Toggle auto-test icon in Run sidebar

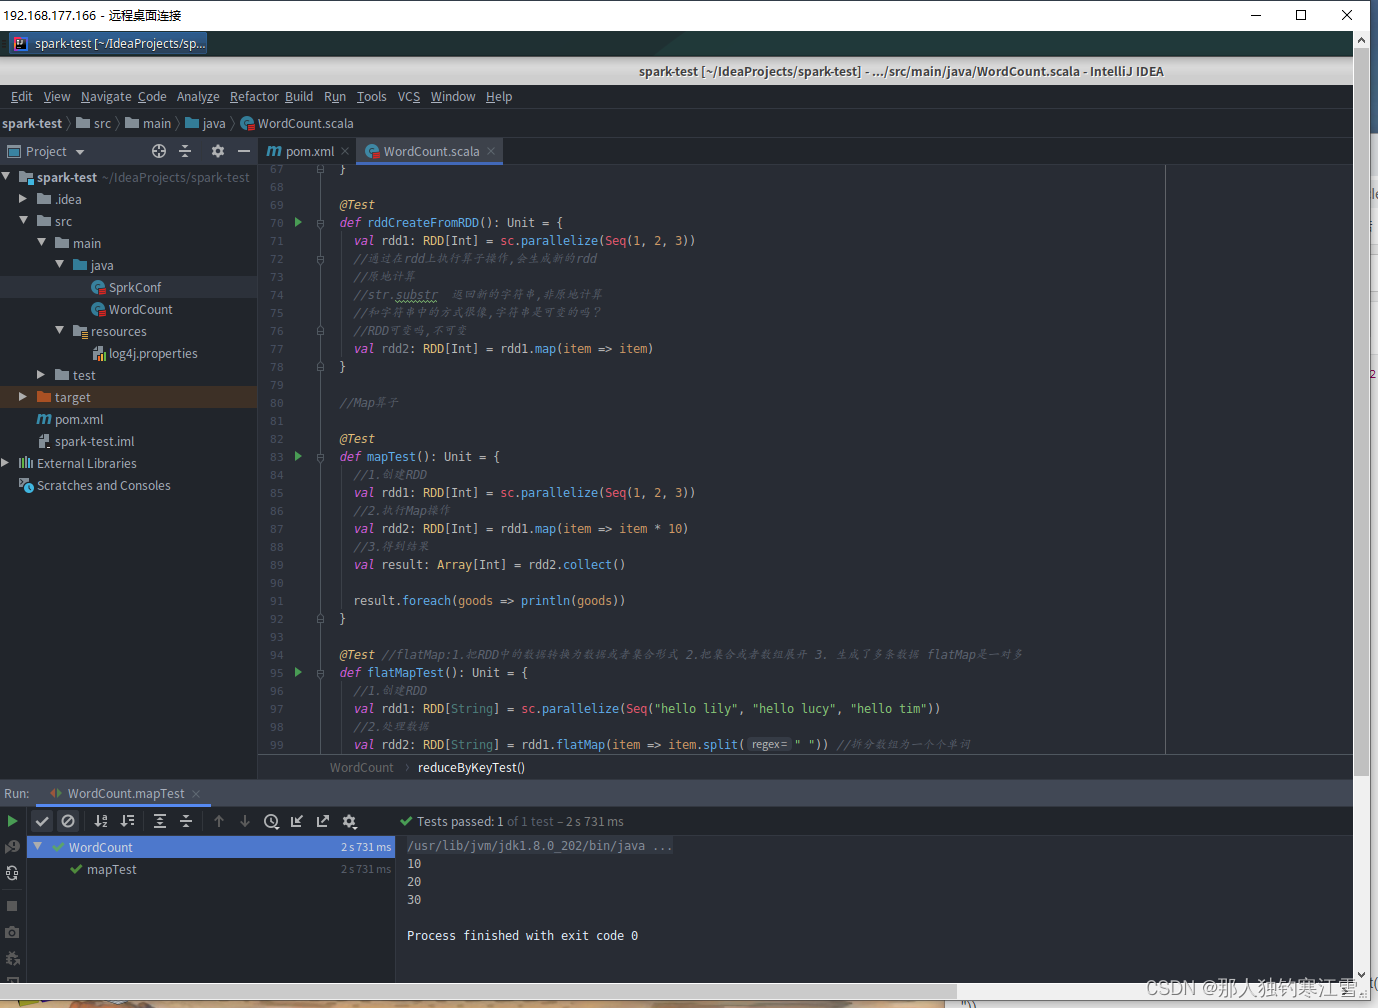tap(12, 873)
